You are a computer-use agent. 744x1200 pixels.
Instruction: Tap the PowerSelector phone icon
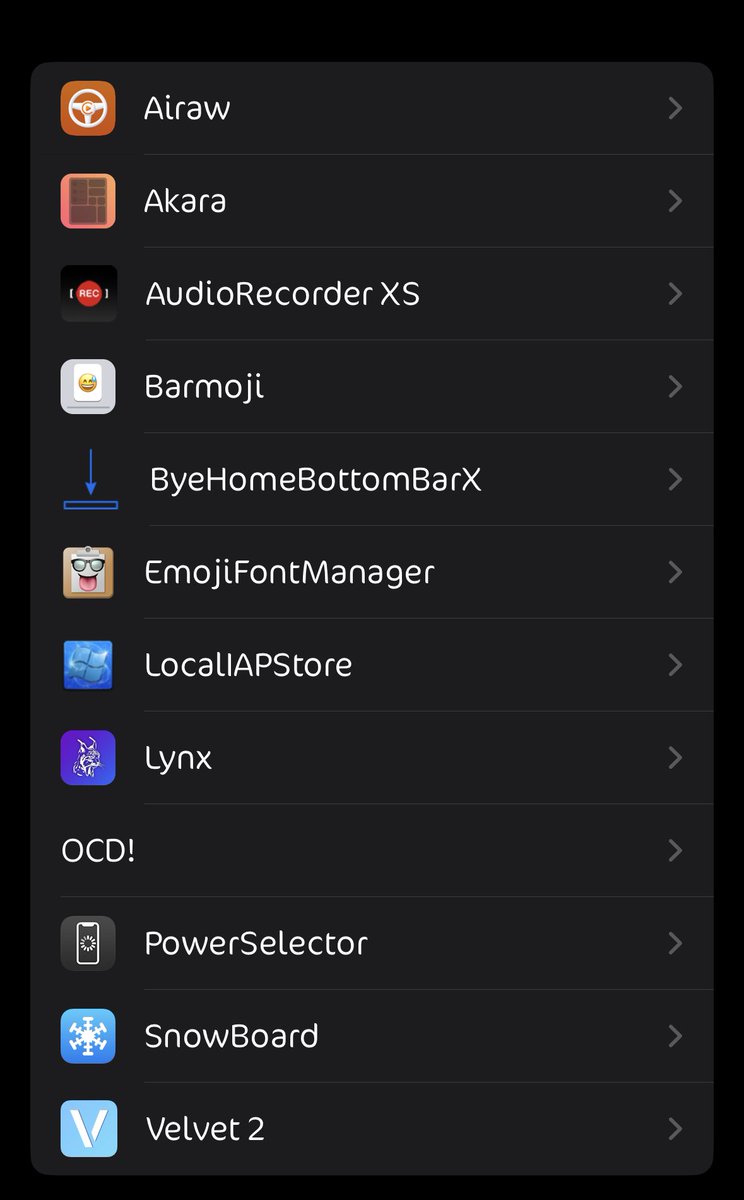[88, 943]
